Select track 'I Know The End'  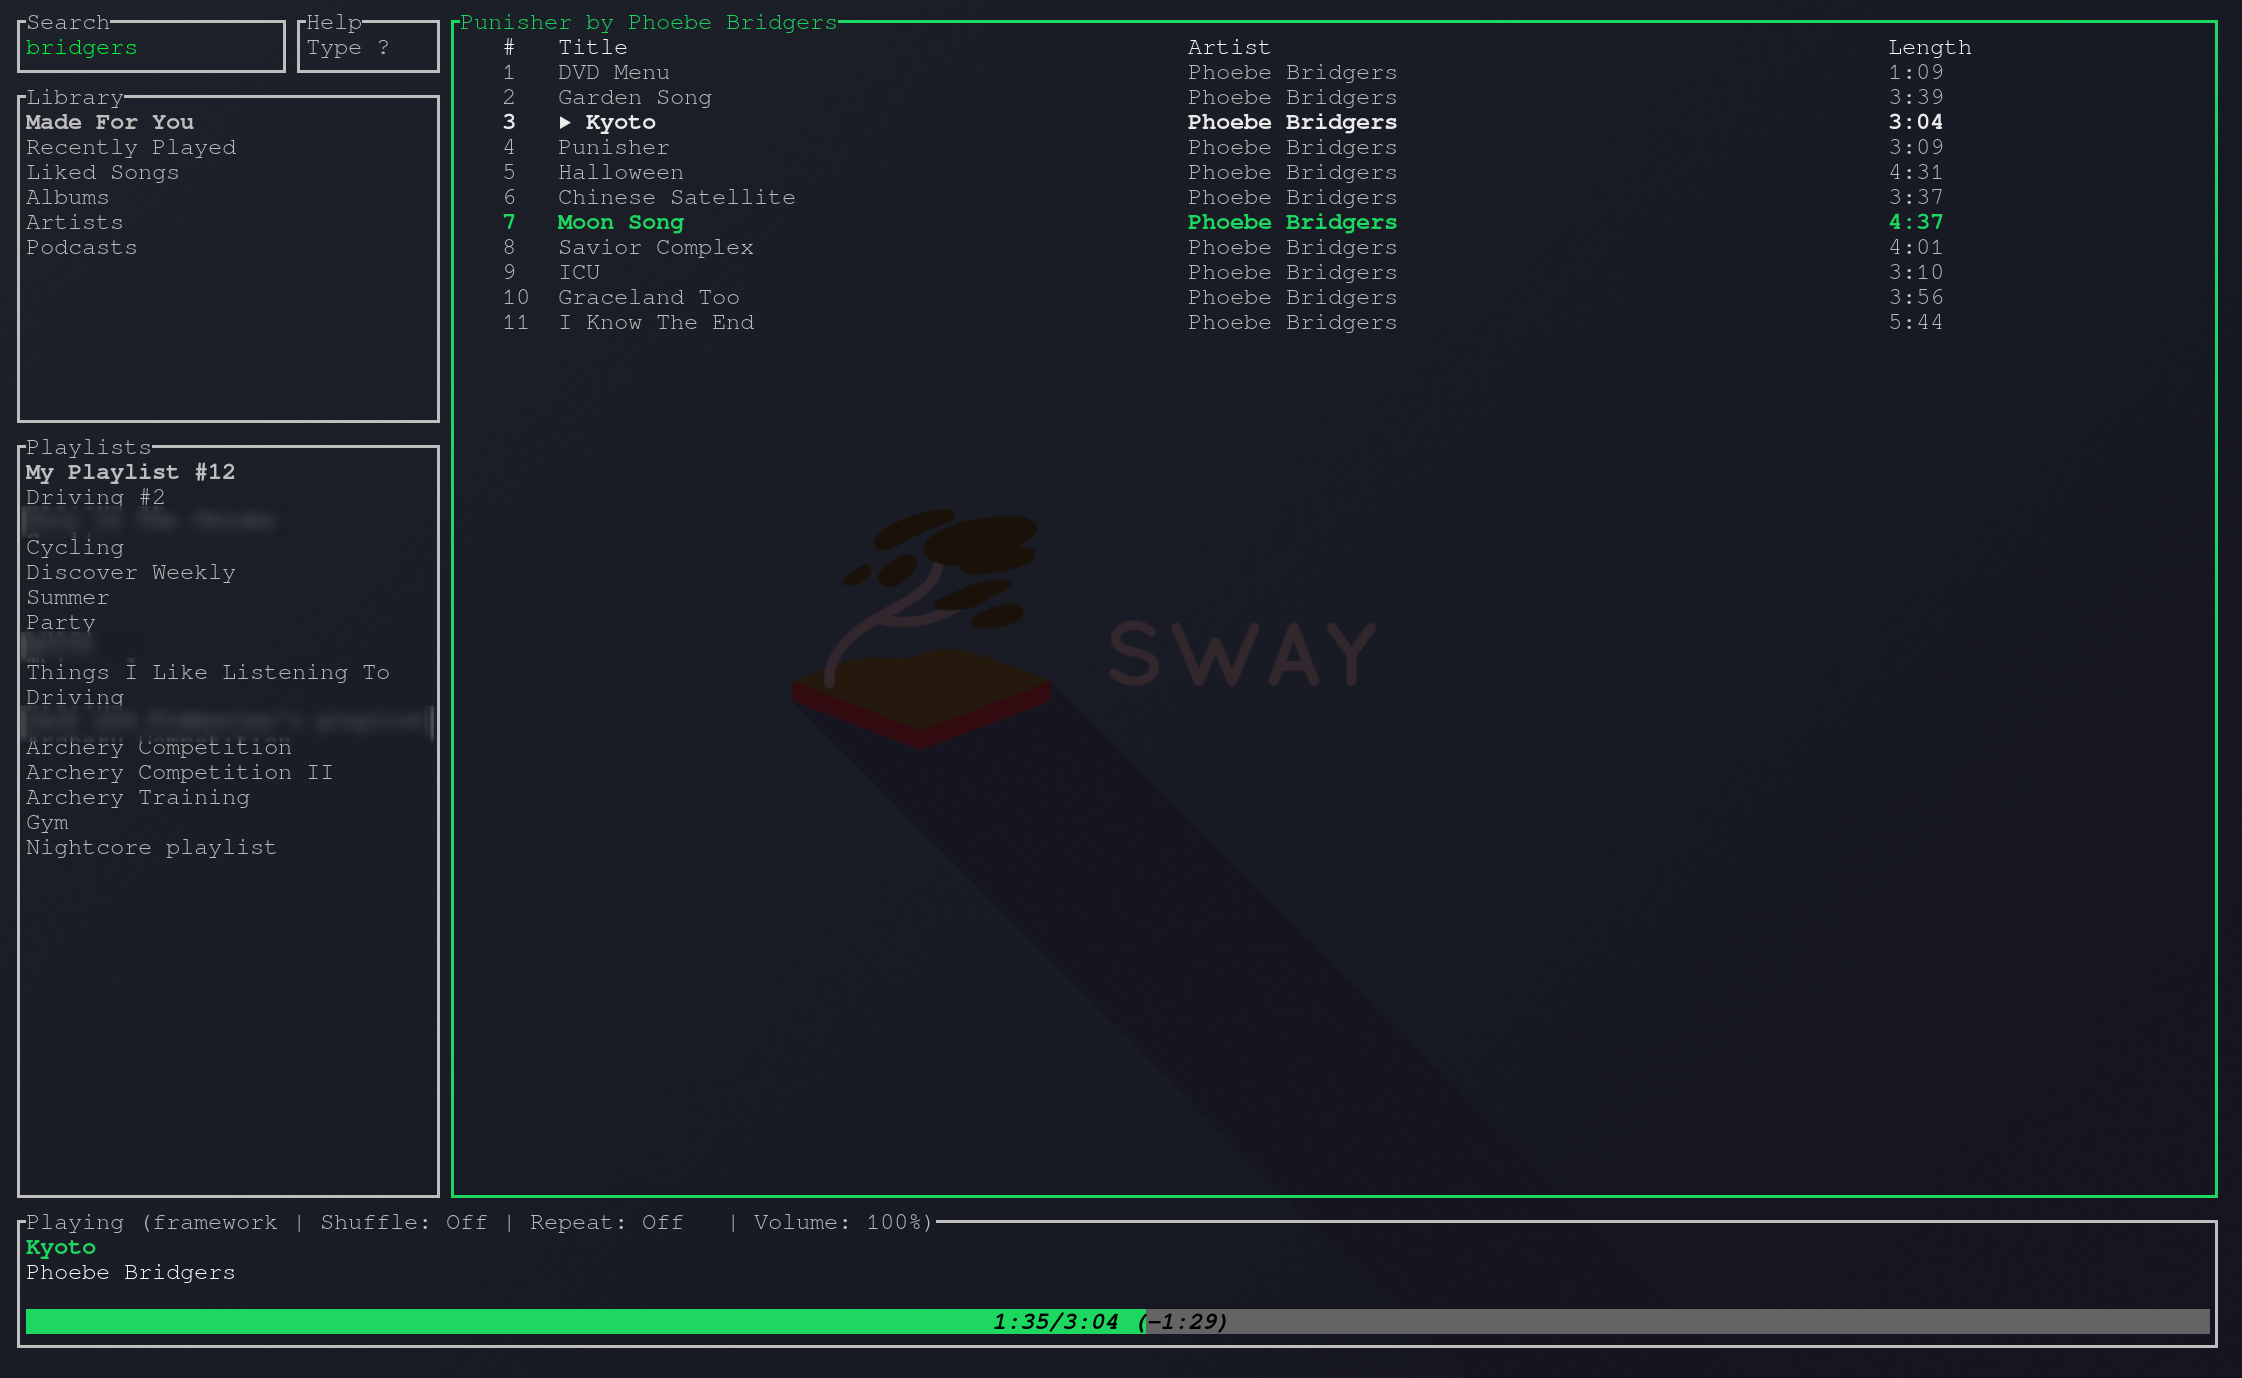coord(656,322)
